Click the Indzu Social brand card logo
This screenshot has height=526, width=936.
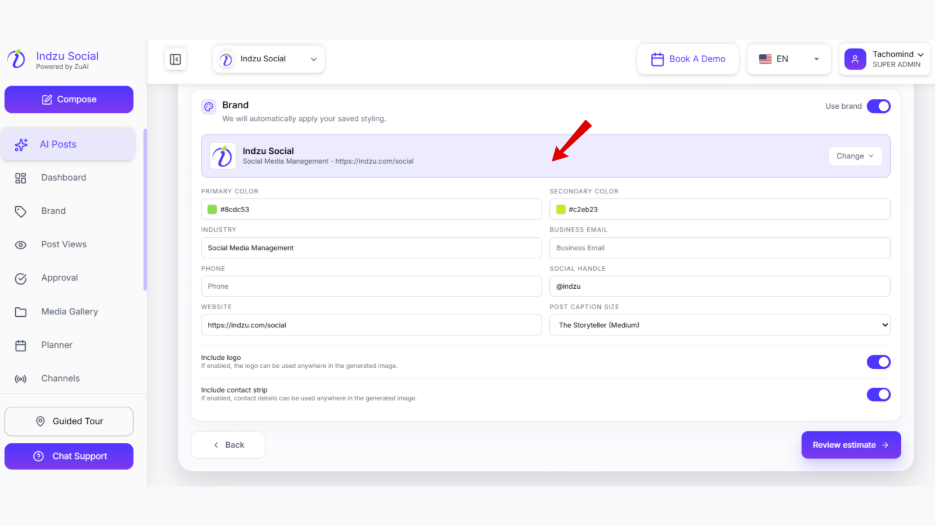coord(223,156)
